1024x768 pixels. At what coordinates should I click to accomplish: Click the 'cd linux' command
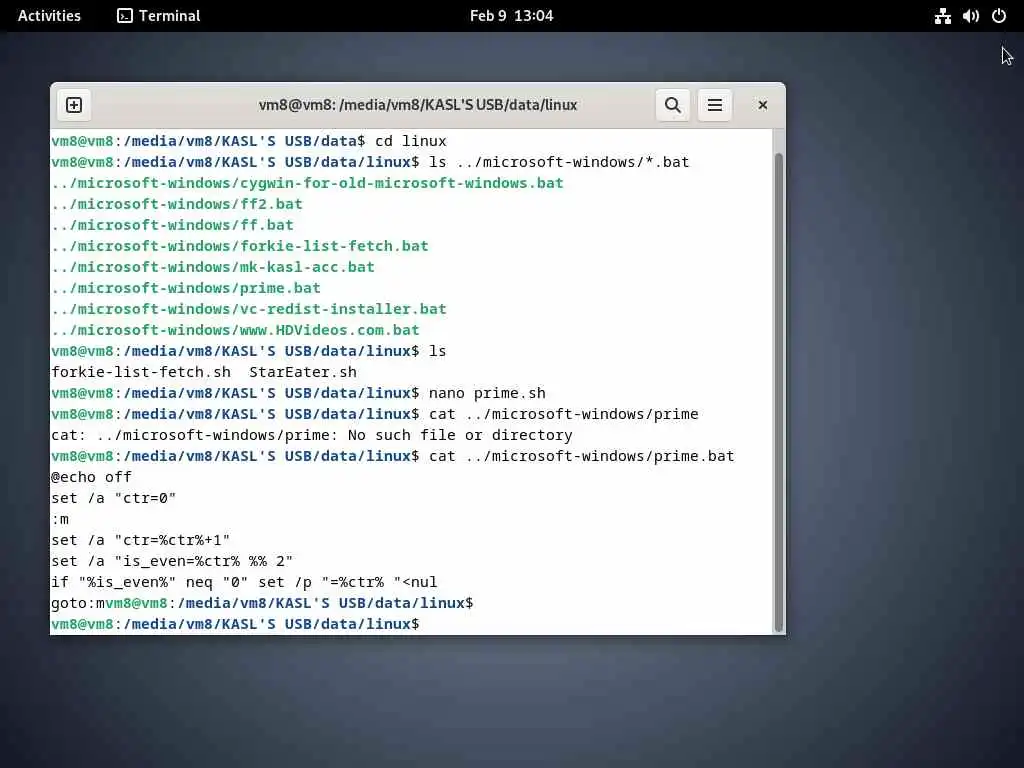[x=411, y=140]
